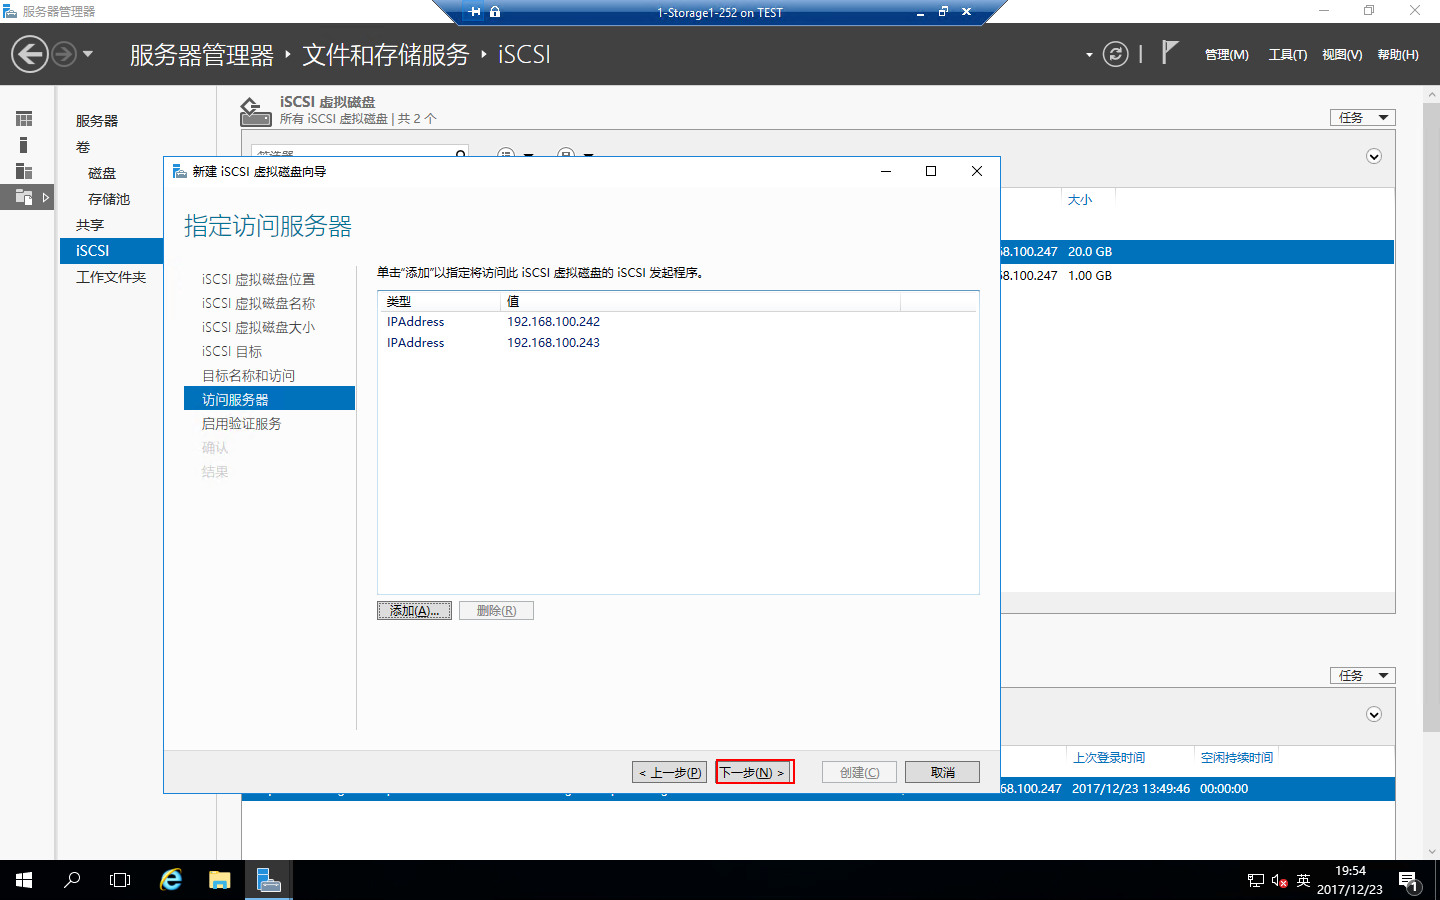Screen dimensions: 1440x900
Task: Expand the chevron above the 空闲持续时间 column
Action: (1374, 714)
